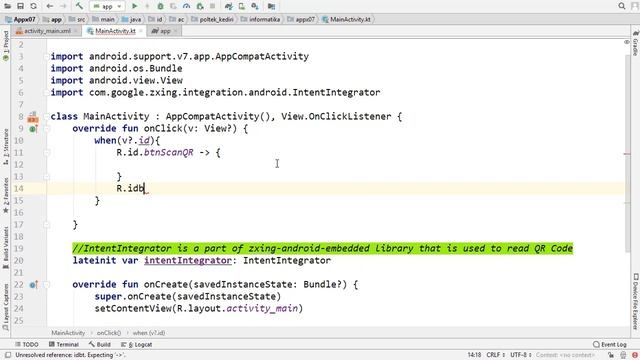The width and height of the screenshot is (640, 360).
Task: Collapse the onClick function fold marker
Action: click(47, 129)
